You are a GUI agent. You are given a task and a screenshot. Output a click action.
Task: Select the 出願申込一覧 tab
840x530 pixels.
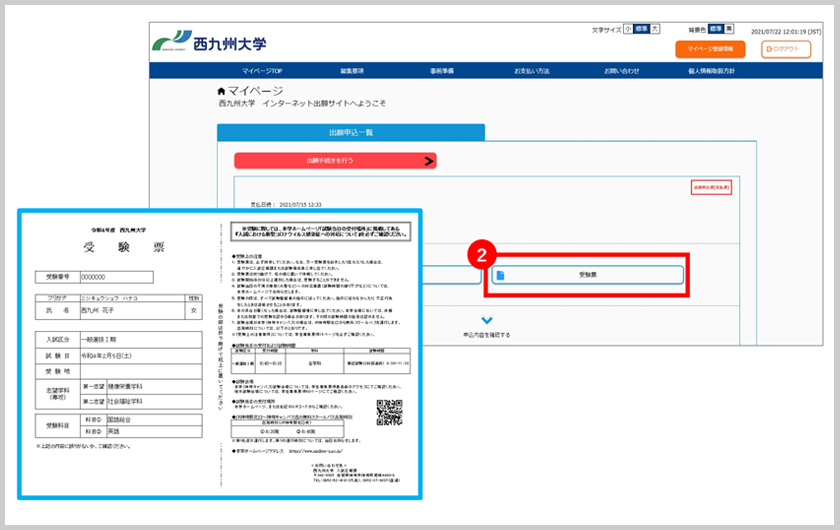[x=351, y=132]
